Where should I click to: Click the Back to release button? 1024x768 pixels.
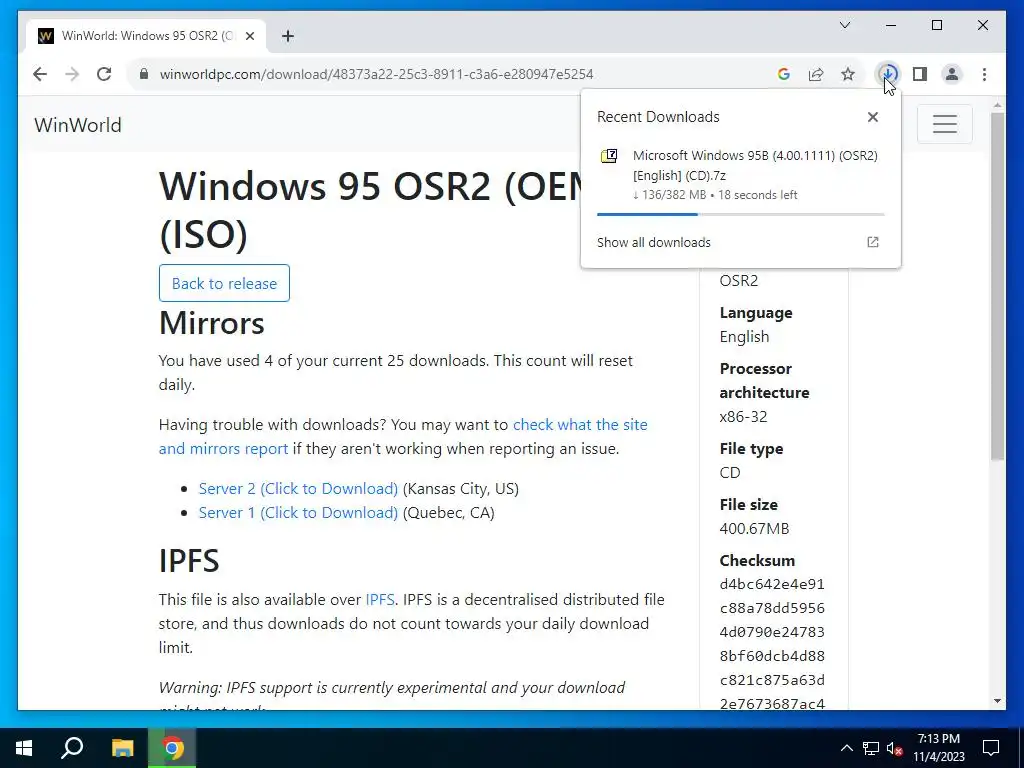224,283
